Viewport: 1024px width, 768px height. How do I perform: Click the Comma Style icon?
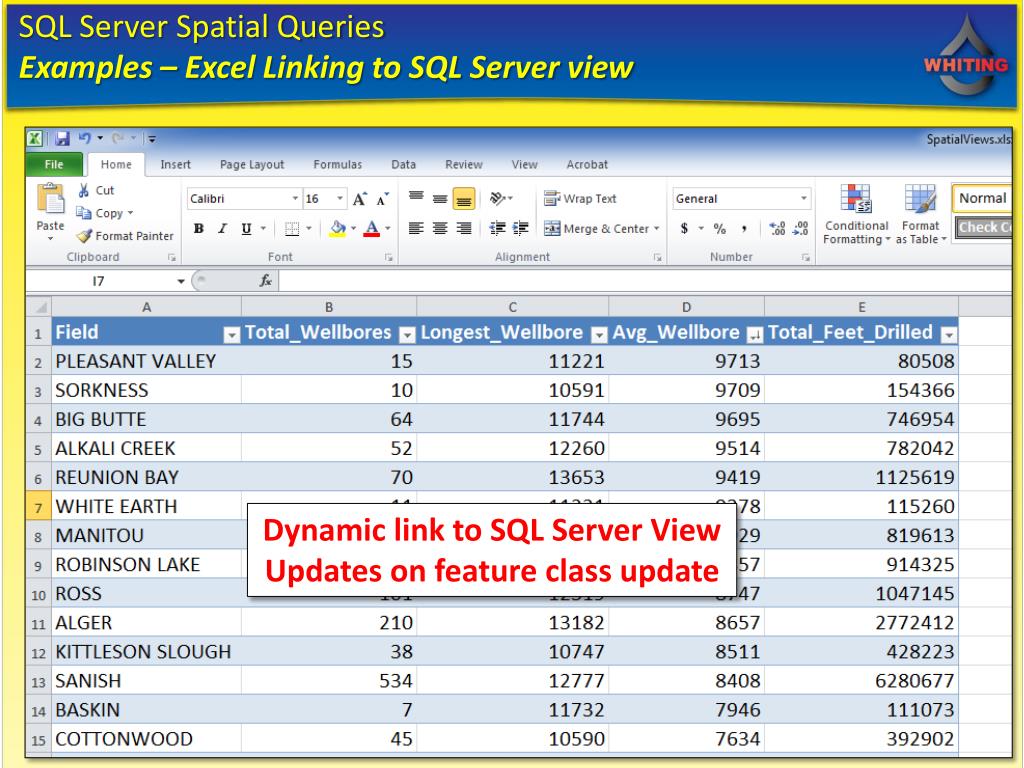(744, 229)
